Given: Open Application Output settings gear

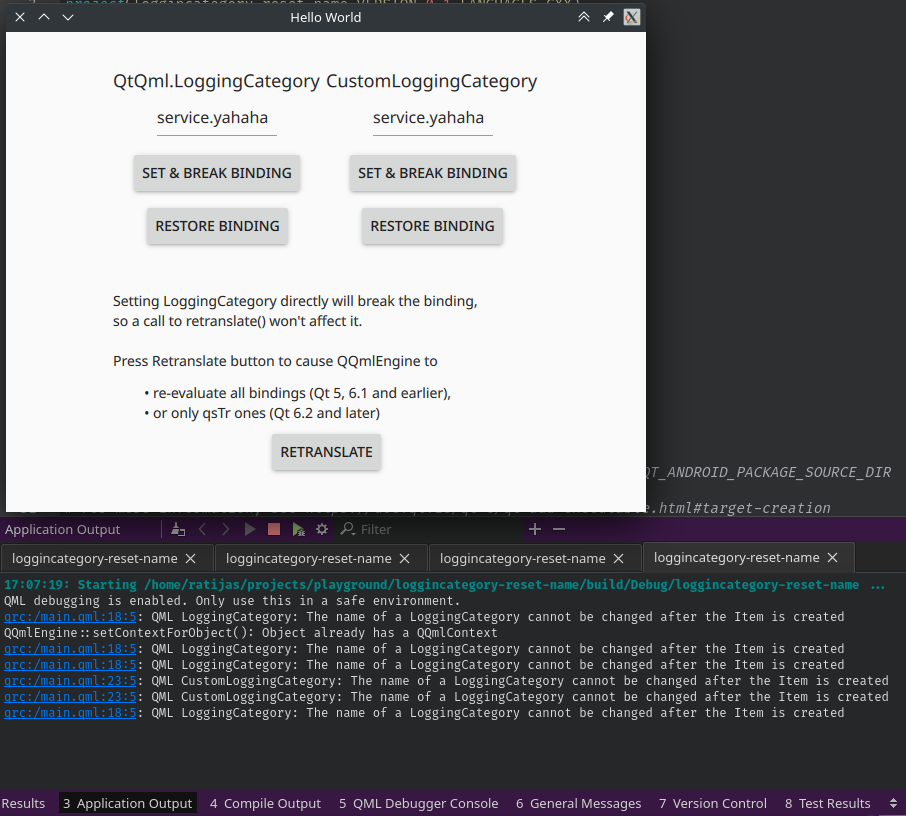Looking at the screenshot, I should 322,529.
